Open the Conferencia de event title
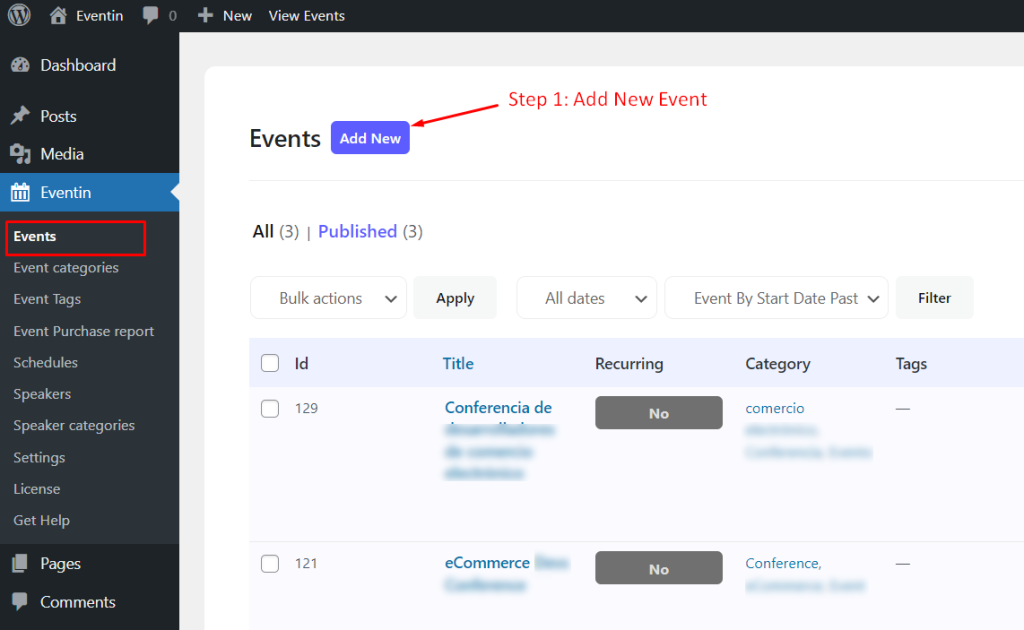The width and height of the screenshot is (1024, 630). (498, 407)
